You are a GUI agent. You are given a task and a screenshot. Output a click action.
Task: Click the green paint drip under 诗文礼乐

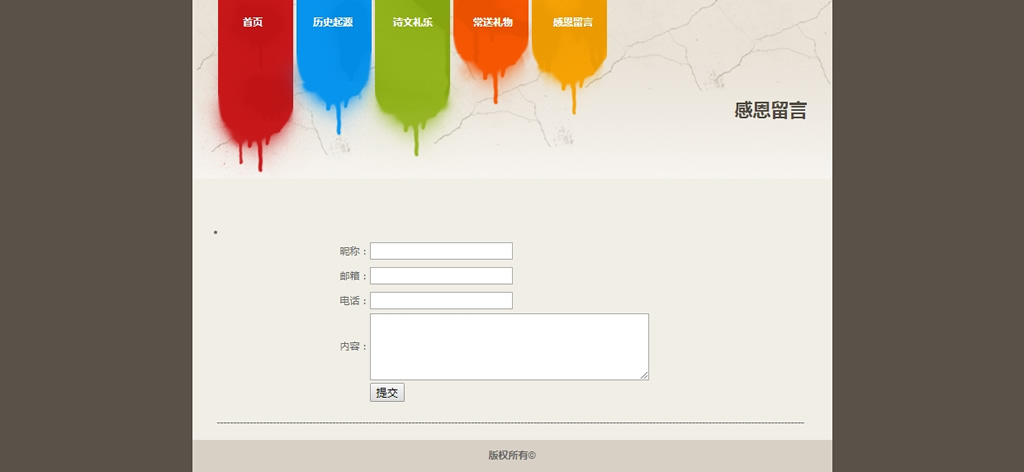pos(416,140)
